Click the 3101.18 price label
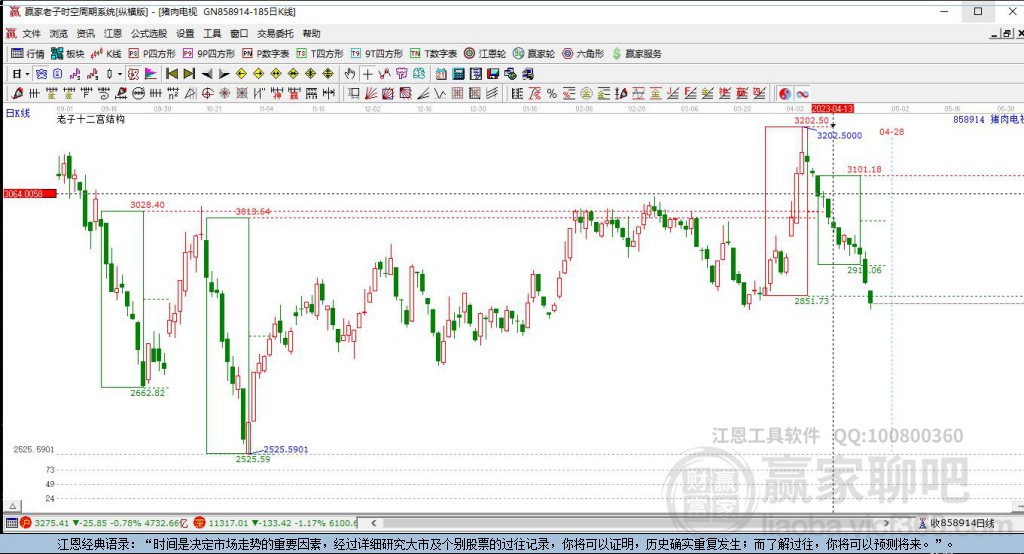 pyautogui.click(x=864, y=169)
